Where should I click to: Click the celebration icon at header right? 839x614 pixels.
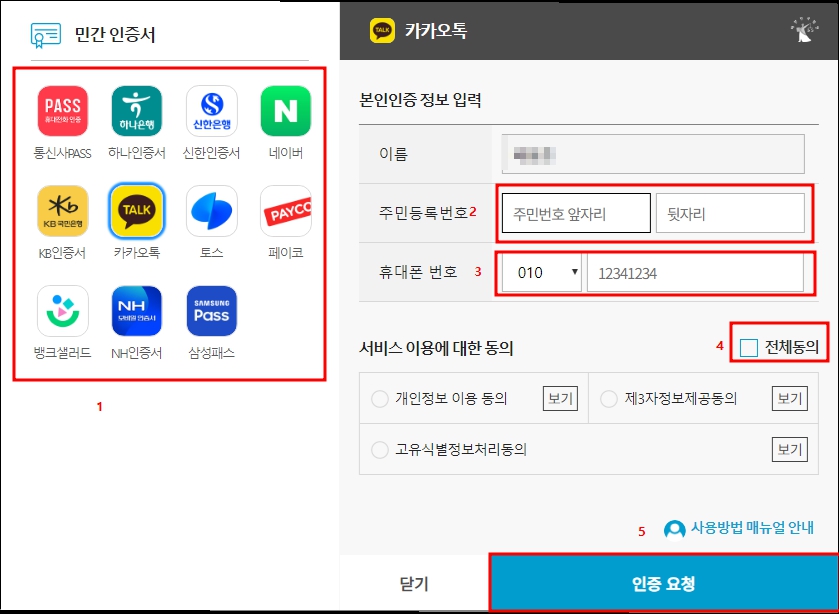pos(804,30)
